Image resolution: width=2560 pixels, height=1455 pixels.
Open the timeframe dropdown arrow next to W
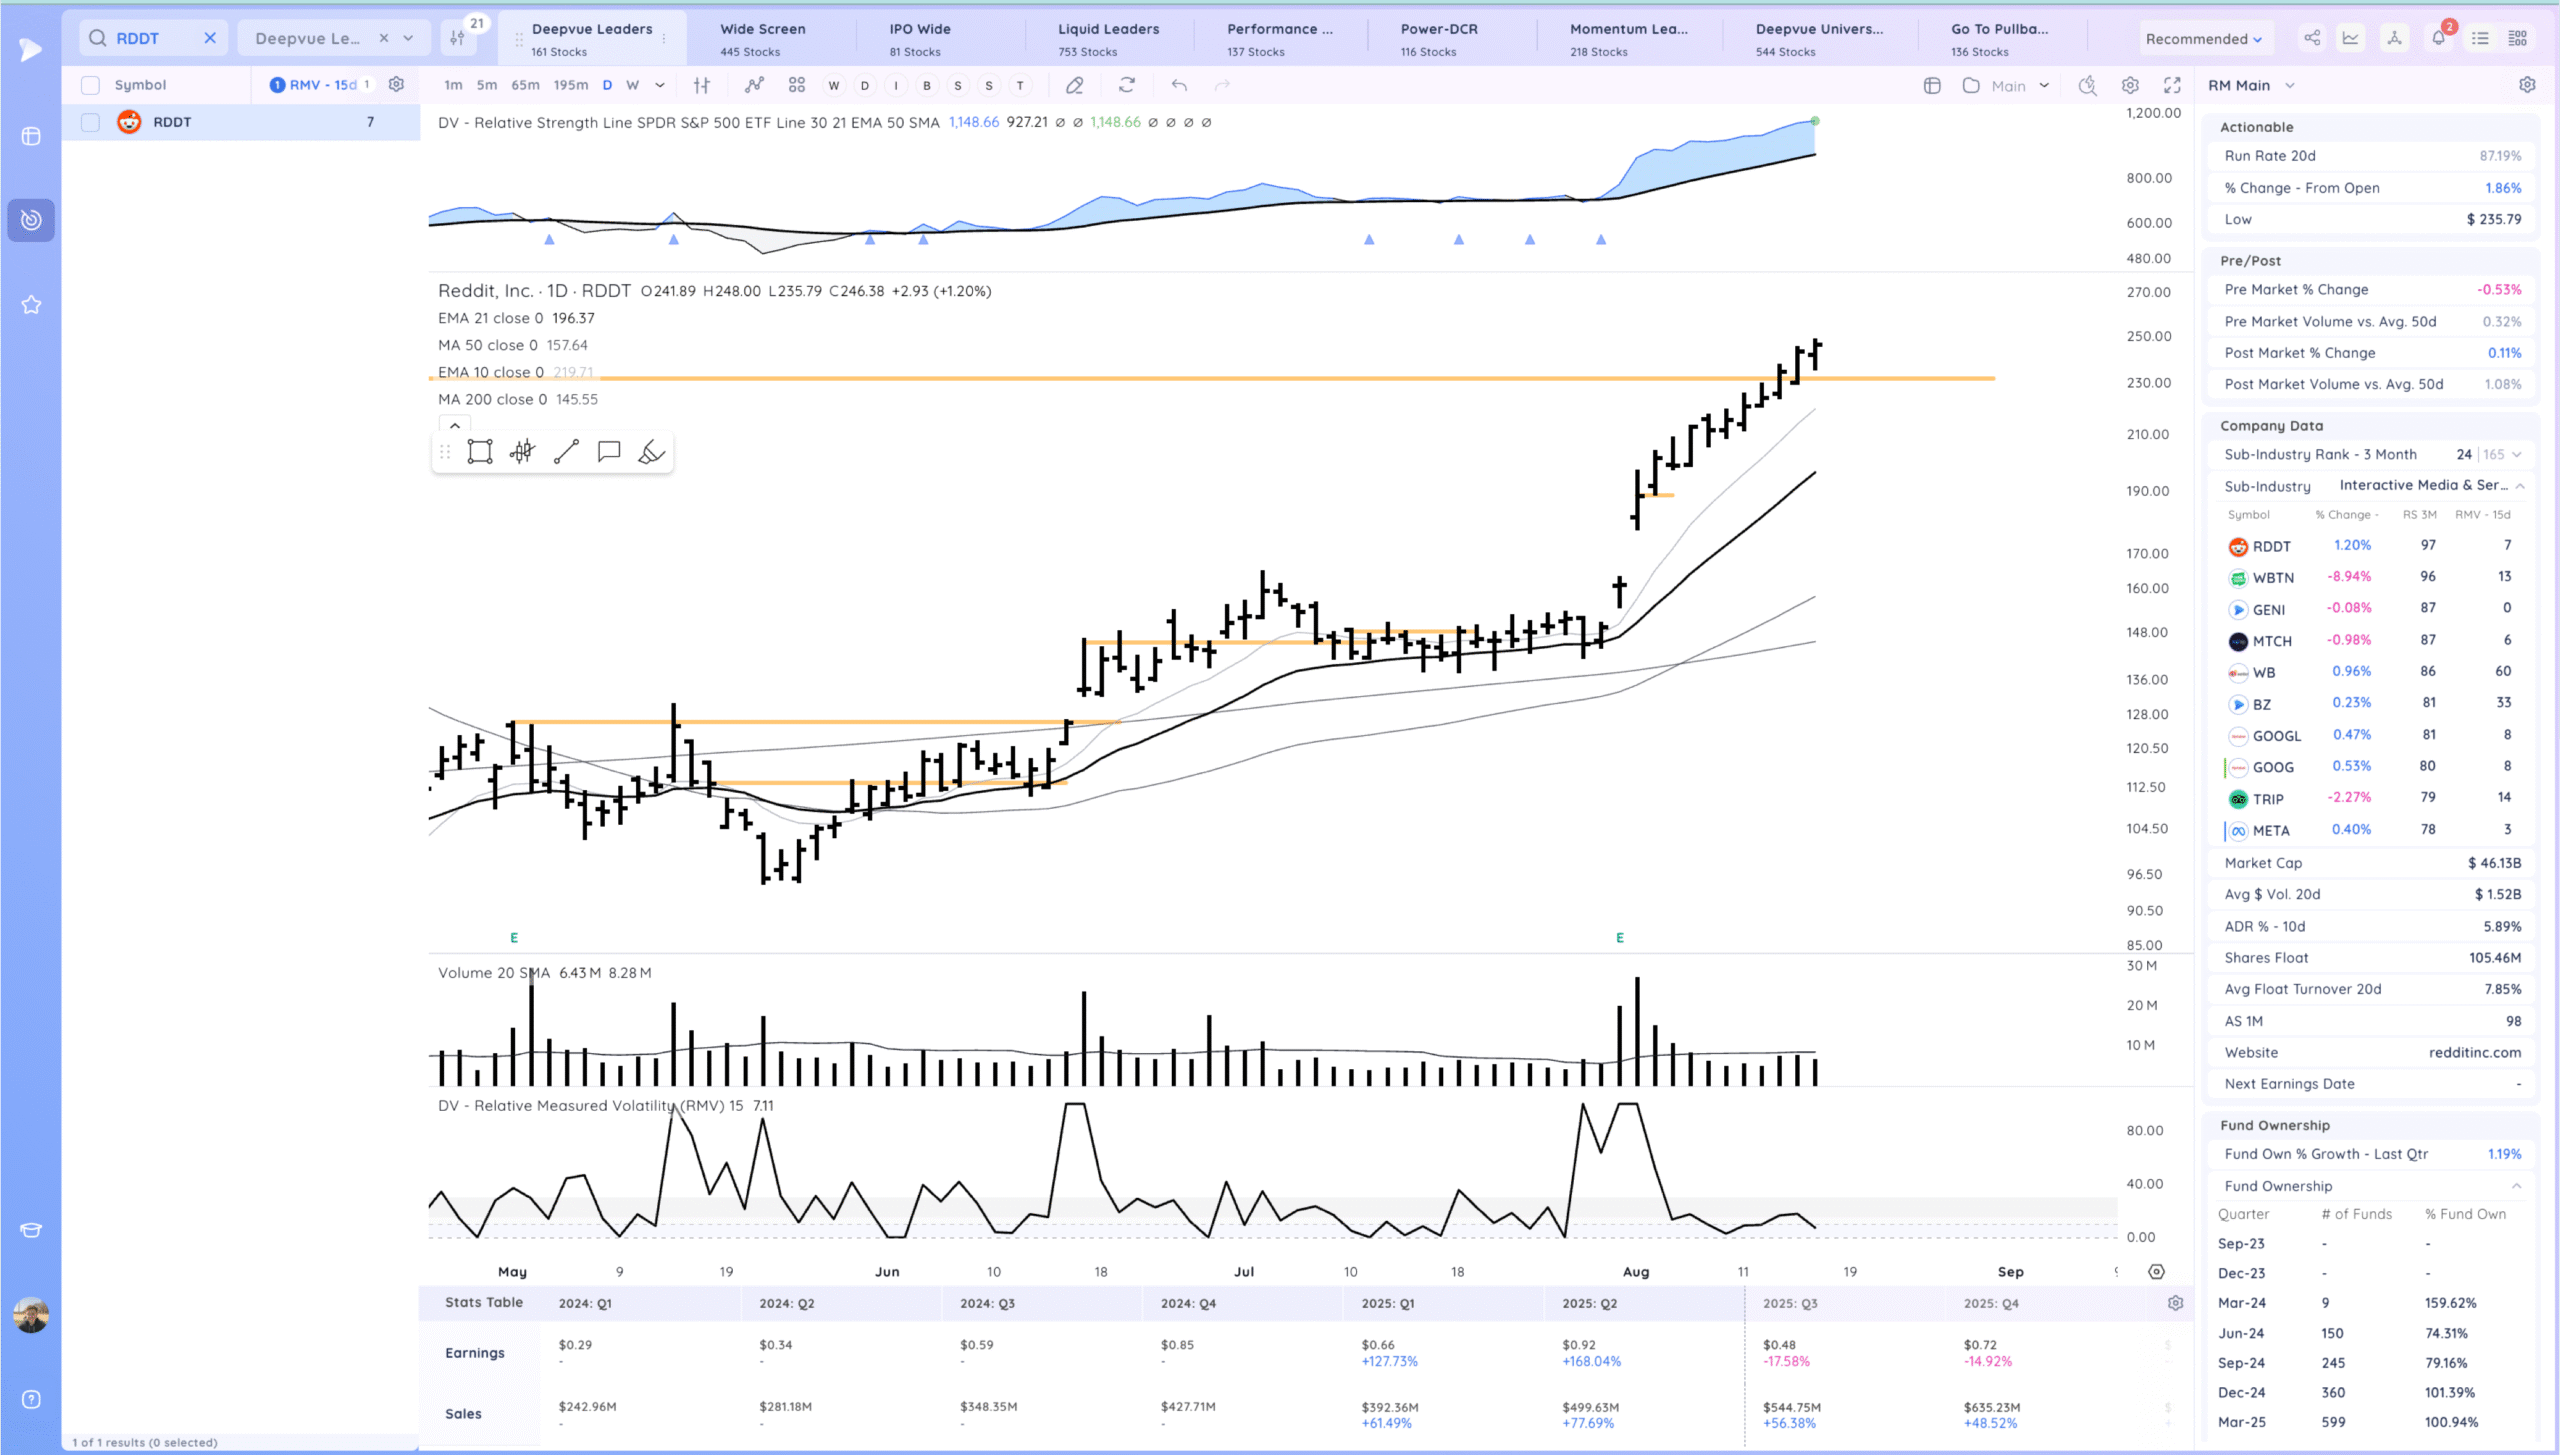[x=660, y=85]
